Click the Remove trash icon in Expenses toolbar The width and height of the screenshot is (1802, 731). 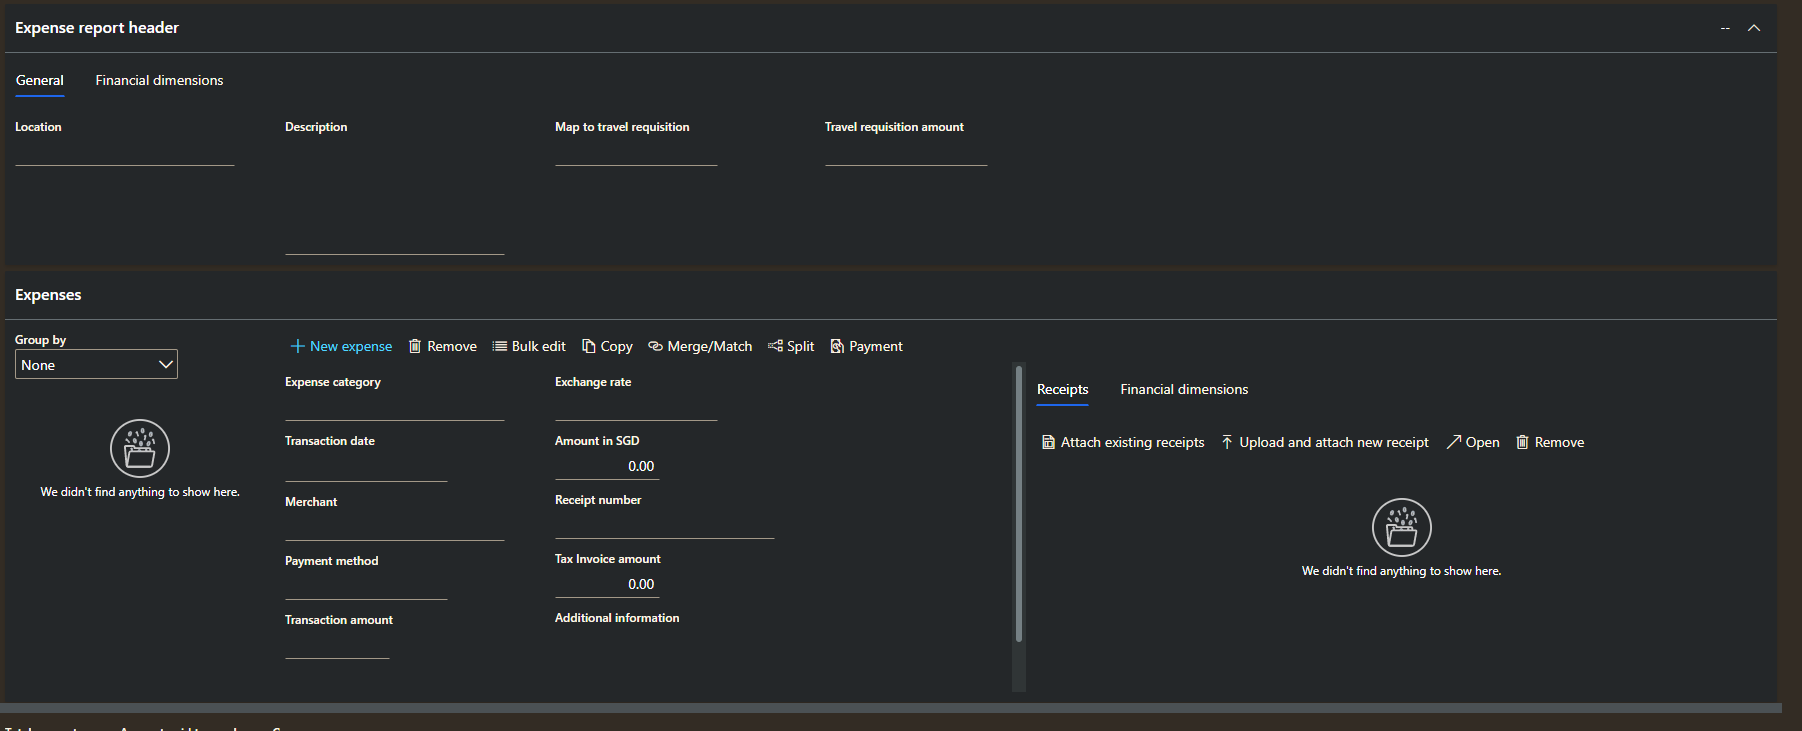415,346
